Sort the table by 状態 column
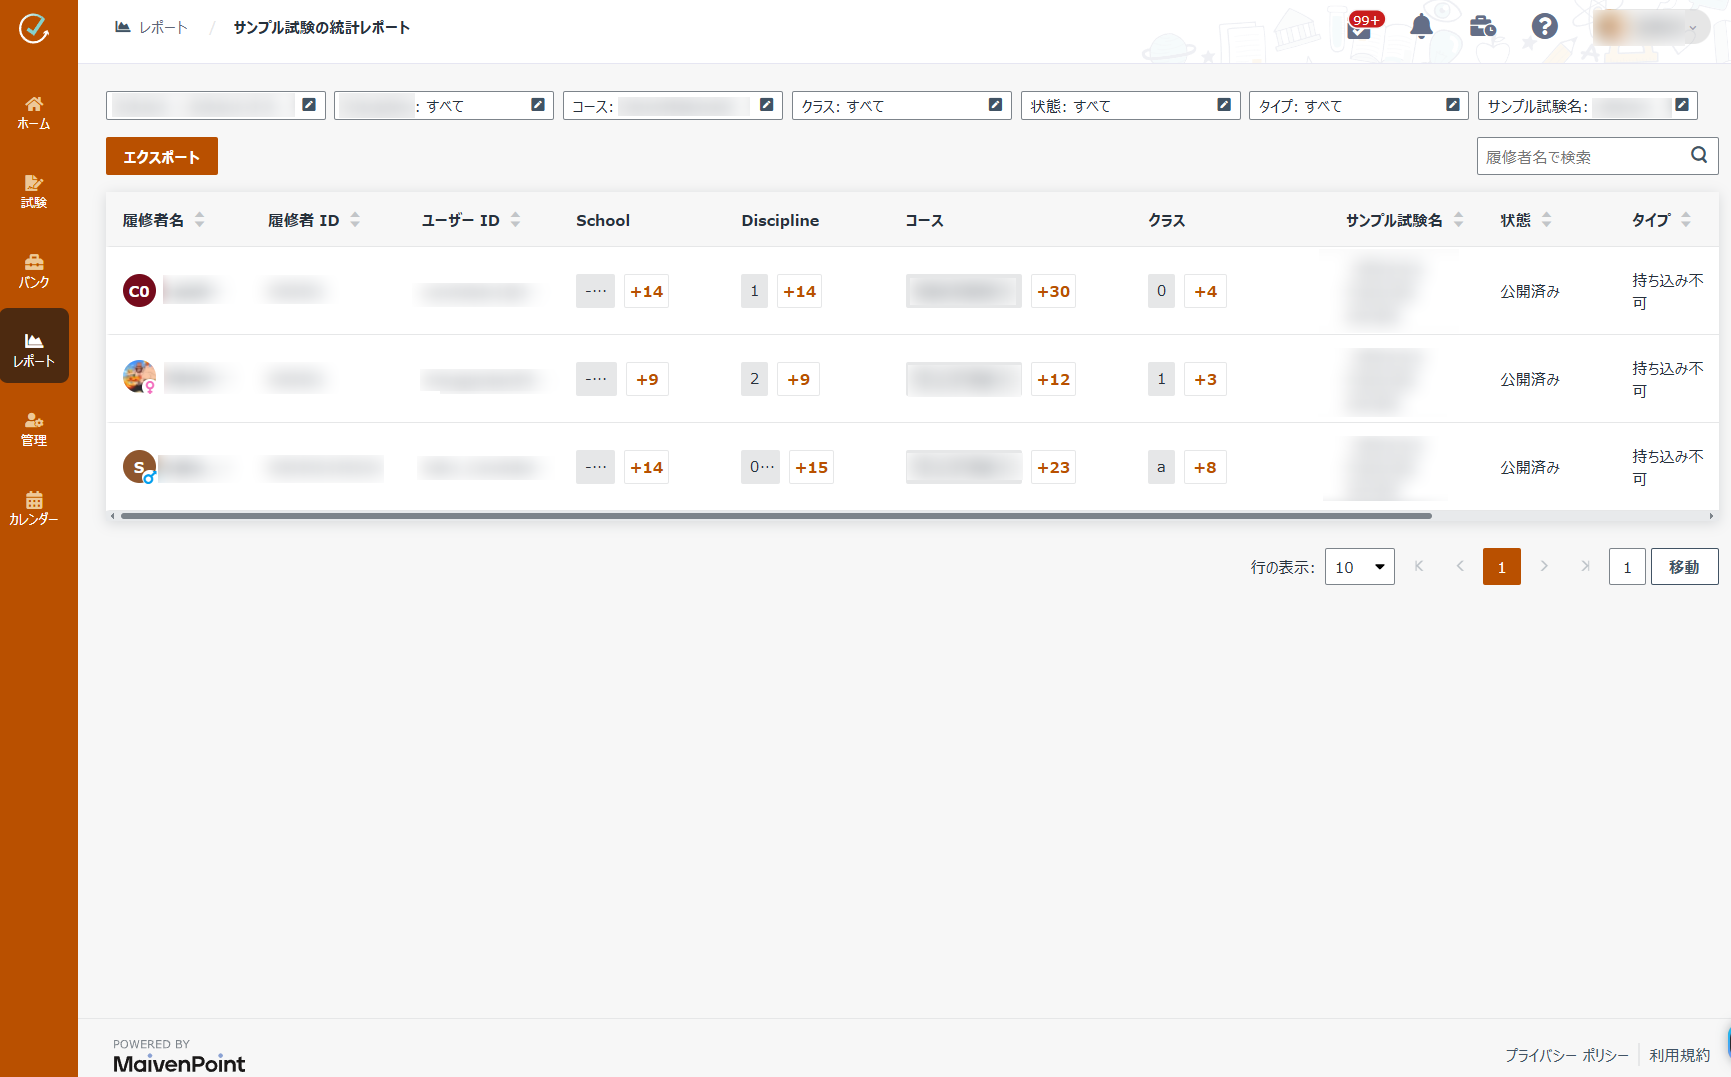 point(1546,220)
